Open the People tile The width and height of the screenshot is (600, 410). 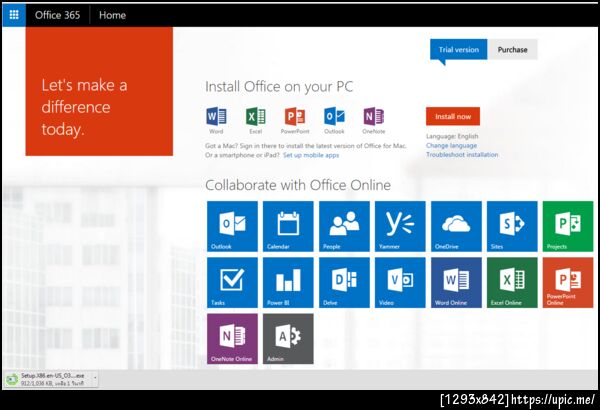pos(344,226)
